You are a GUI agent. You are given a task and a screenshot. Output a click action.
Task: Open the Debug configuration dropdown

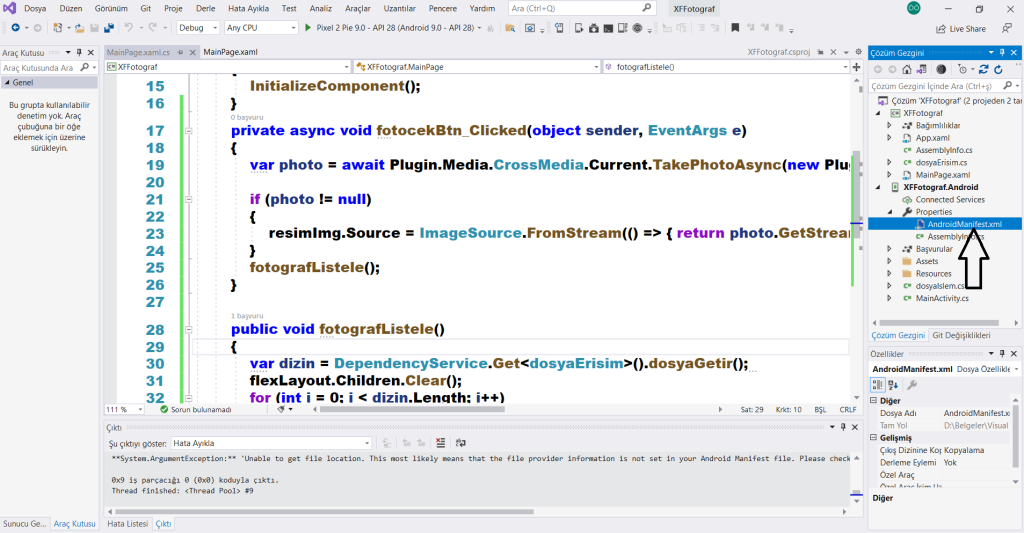pos(198,28)
